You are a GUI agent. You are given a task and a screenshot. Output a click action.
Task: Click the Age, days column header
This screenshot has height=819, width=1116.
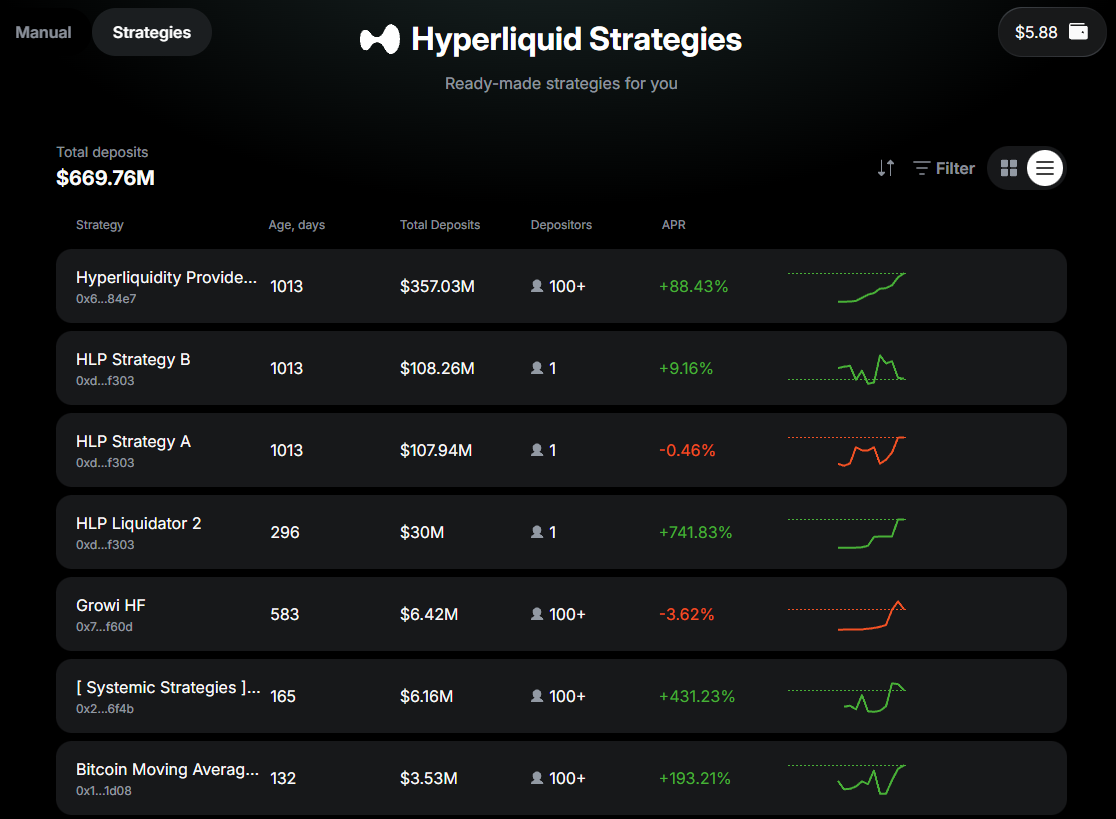coord(296,225)
